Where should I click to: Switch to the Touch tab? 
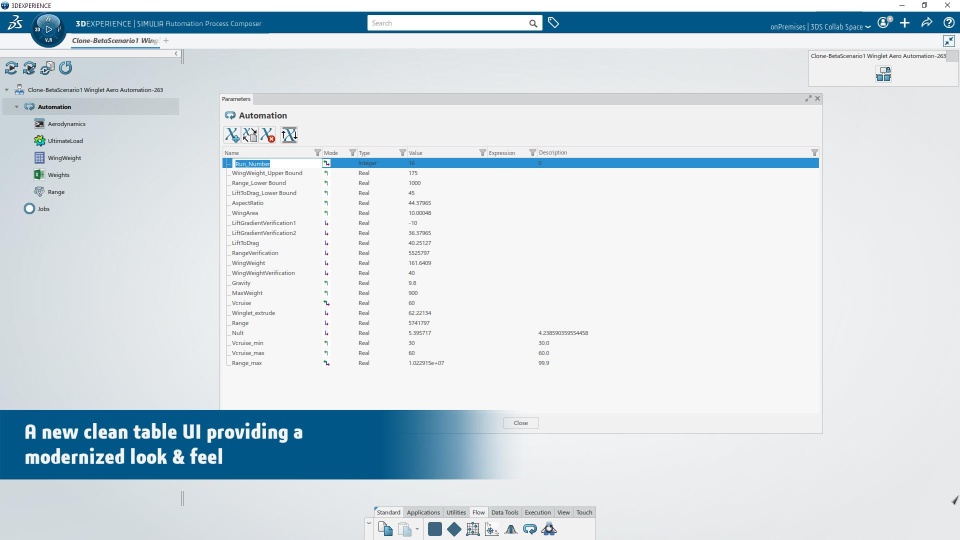584,512
